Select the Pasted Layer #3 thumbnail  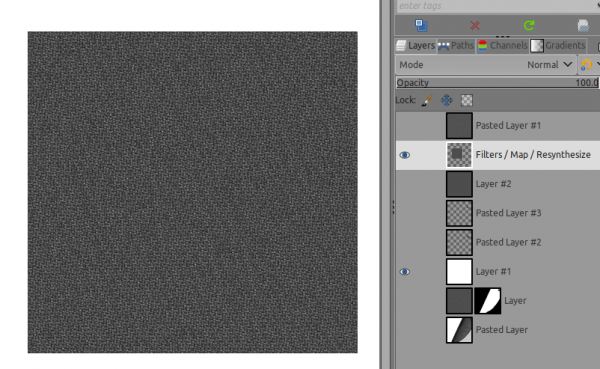(x=459, y=213)
